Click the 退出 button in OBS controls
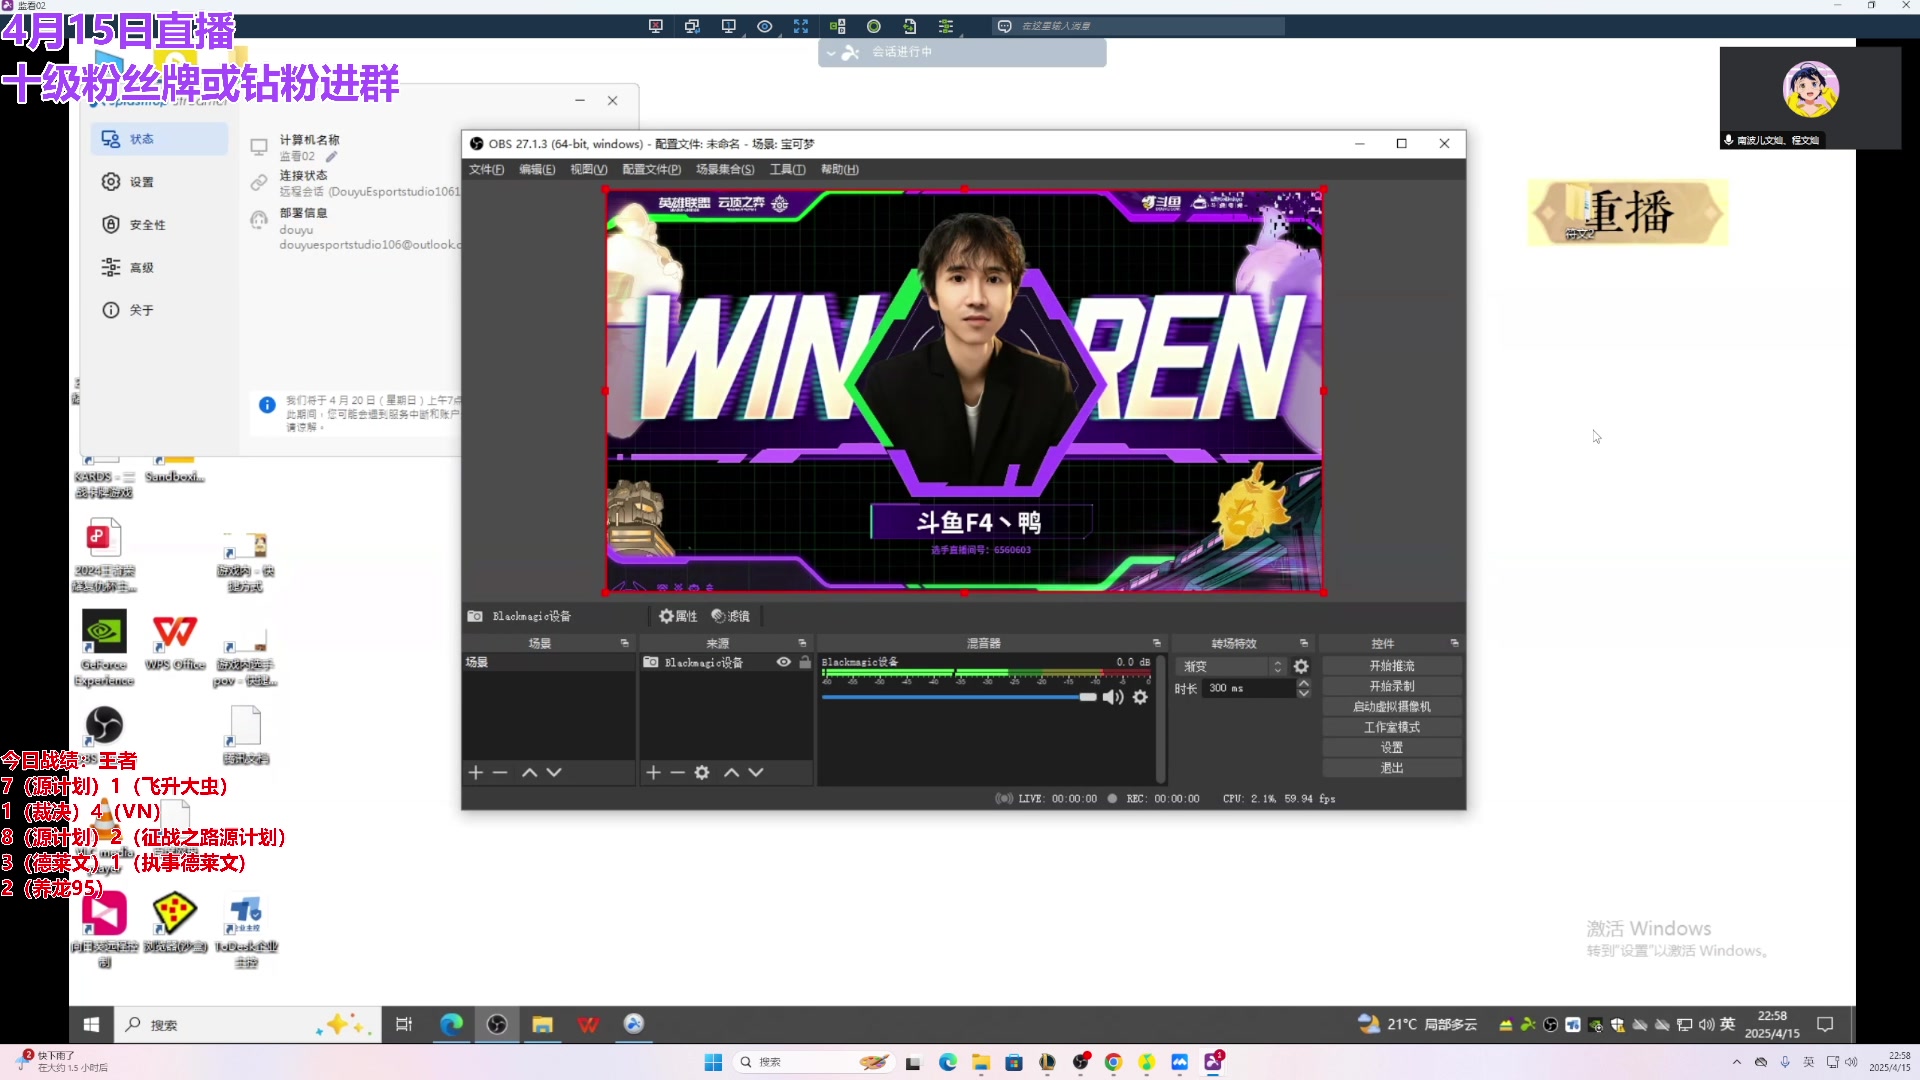The height and width of the screenshot is (1080, 1920). (x=1392, y=768)
